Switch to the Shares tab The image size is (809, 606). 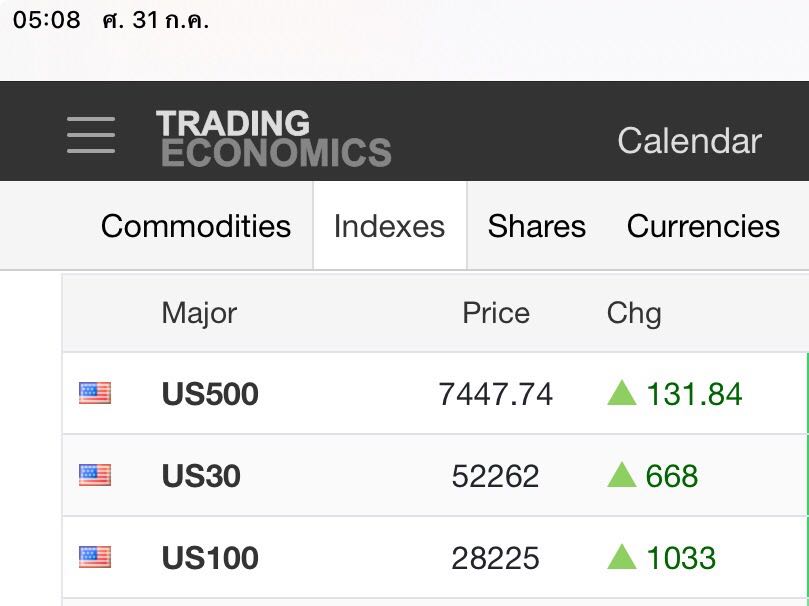537,226
